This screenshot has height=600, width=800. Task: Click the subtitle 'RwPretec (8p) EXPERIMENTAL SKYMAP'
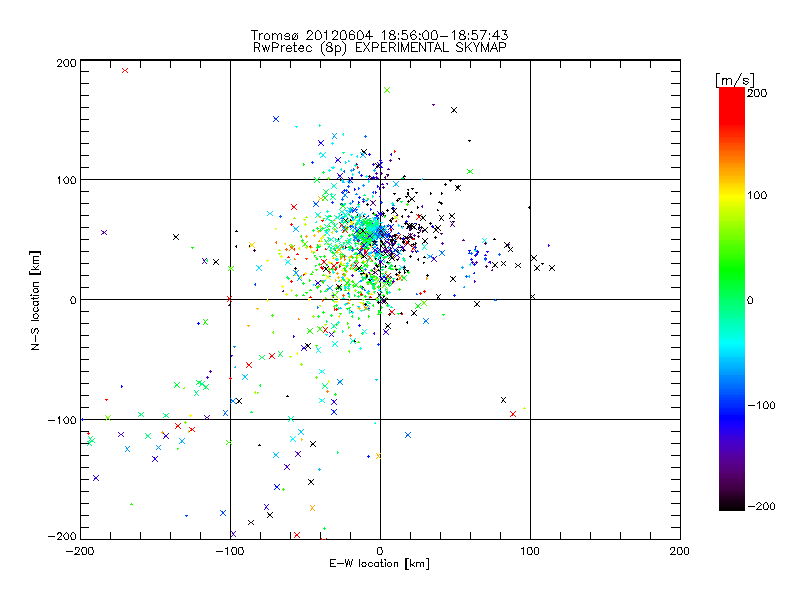(380, 48)
